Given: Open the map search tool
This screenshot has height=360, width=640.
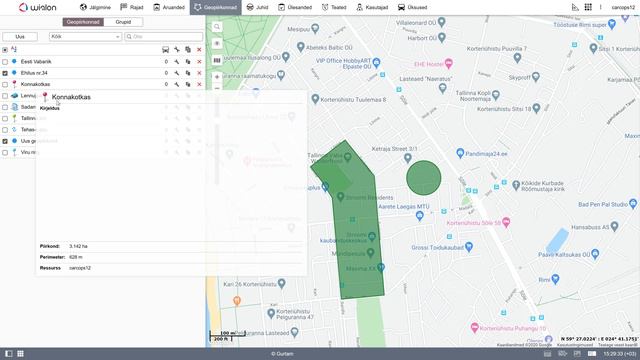Looking at the screenshot, I should (x=217, y=27).
